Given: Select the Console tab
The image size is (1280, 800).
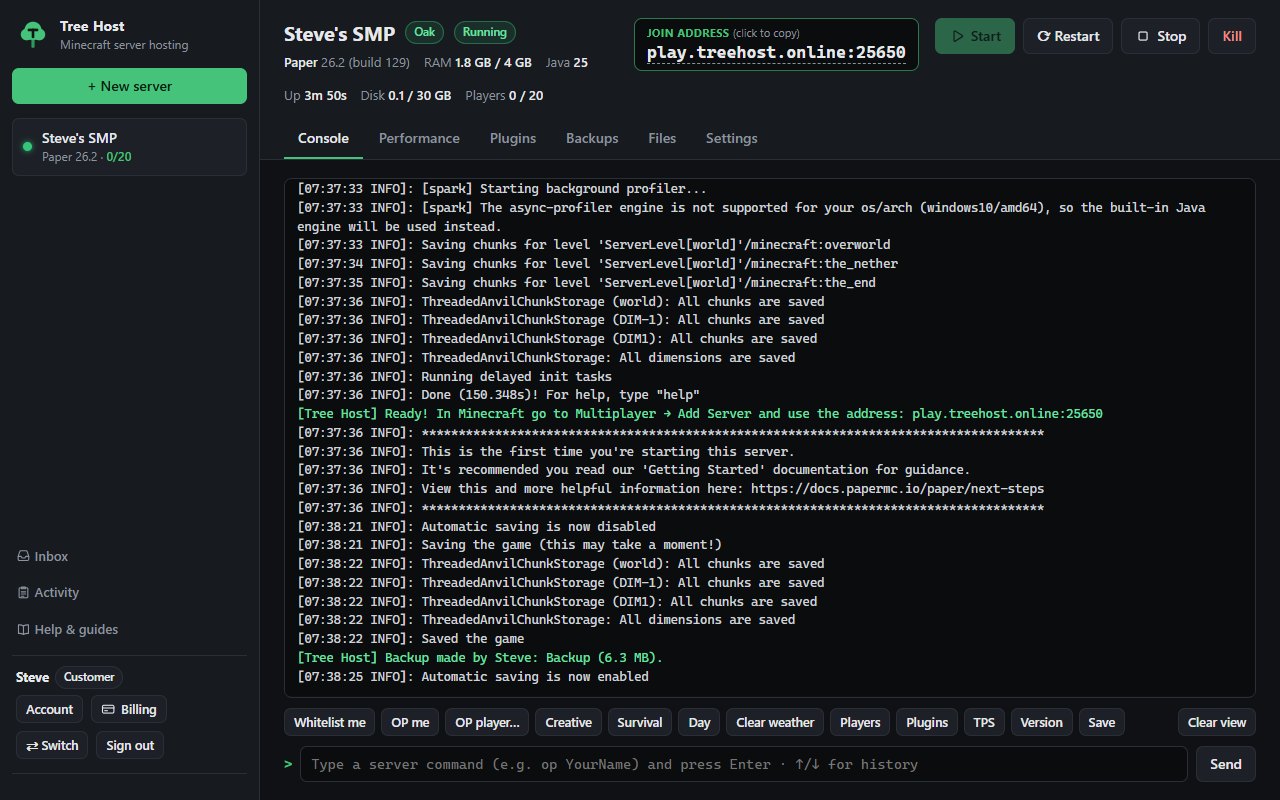Looking at the screenshot, I should tap(323, 139).
